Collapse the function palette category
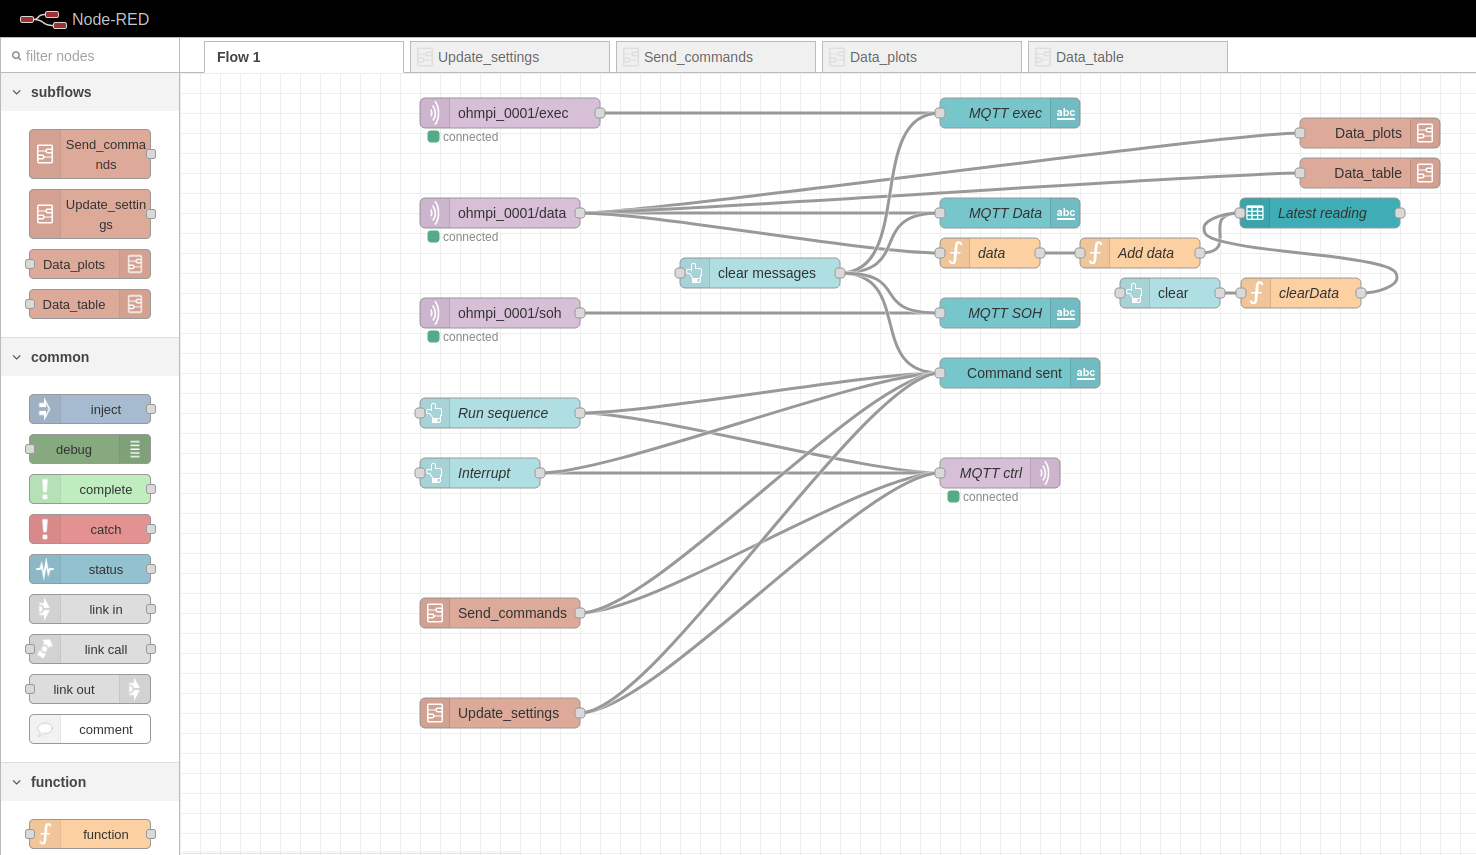Viewport: 1476px width, 855px height. pyautogui.click(x=17, y=782)
